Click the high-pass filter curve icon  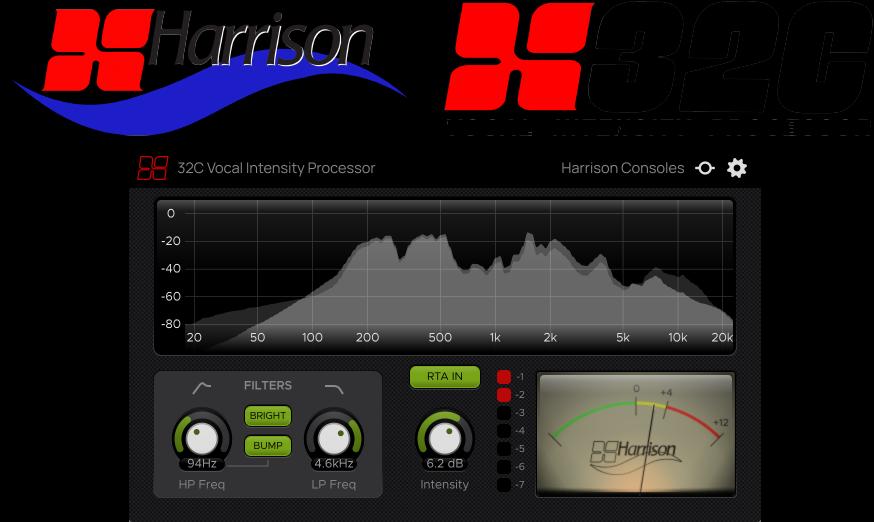pyautogui.click(x=202, y=388)
